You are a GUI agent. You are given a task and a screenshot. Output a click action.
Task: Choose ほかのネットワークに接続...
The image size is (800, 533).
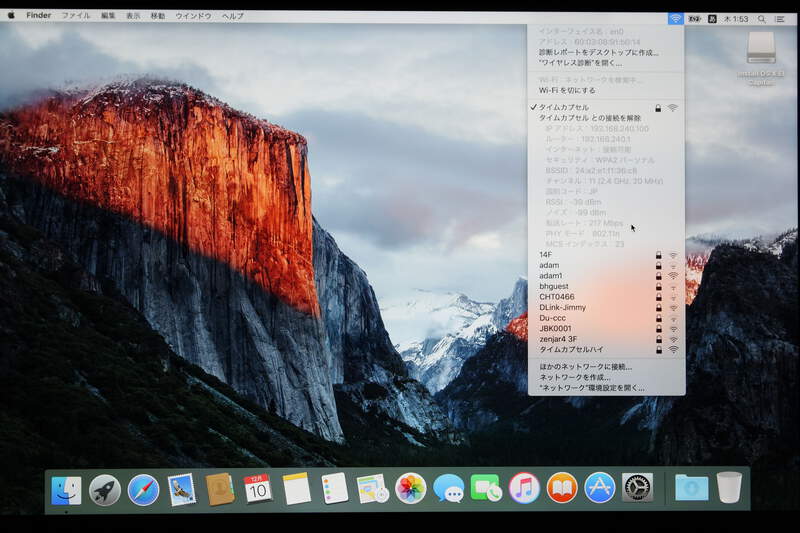pyautogui.click(x=585, y=366)
